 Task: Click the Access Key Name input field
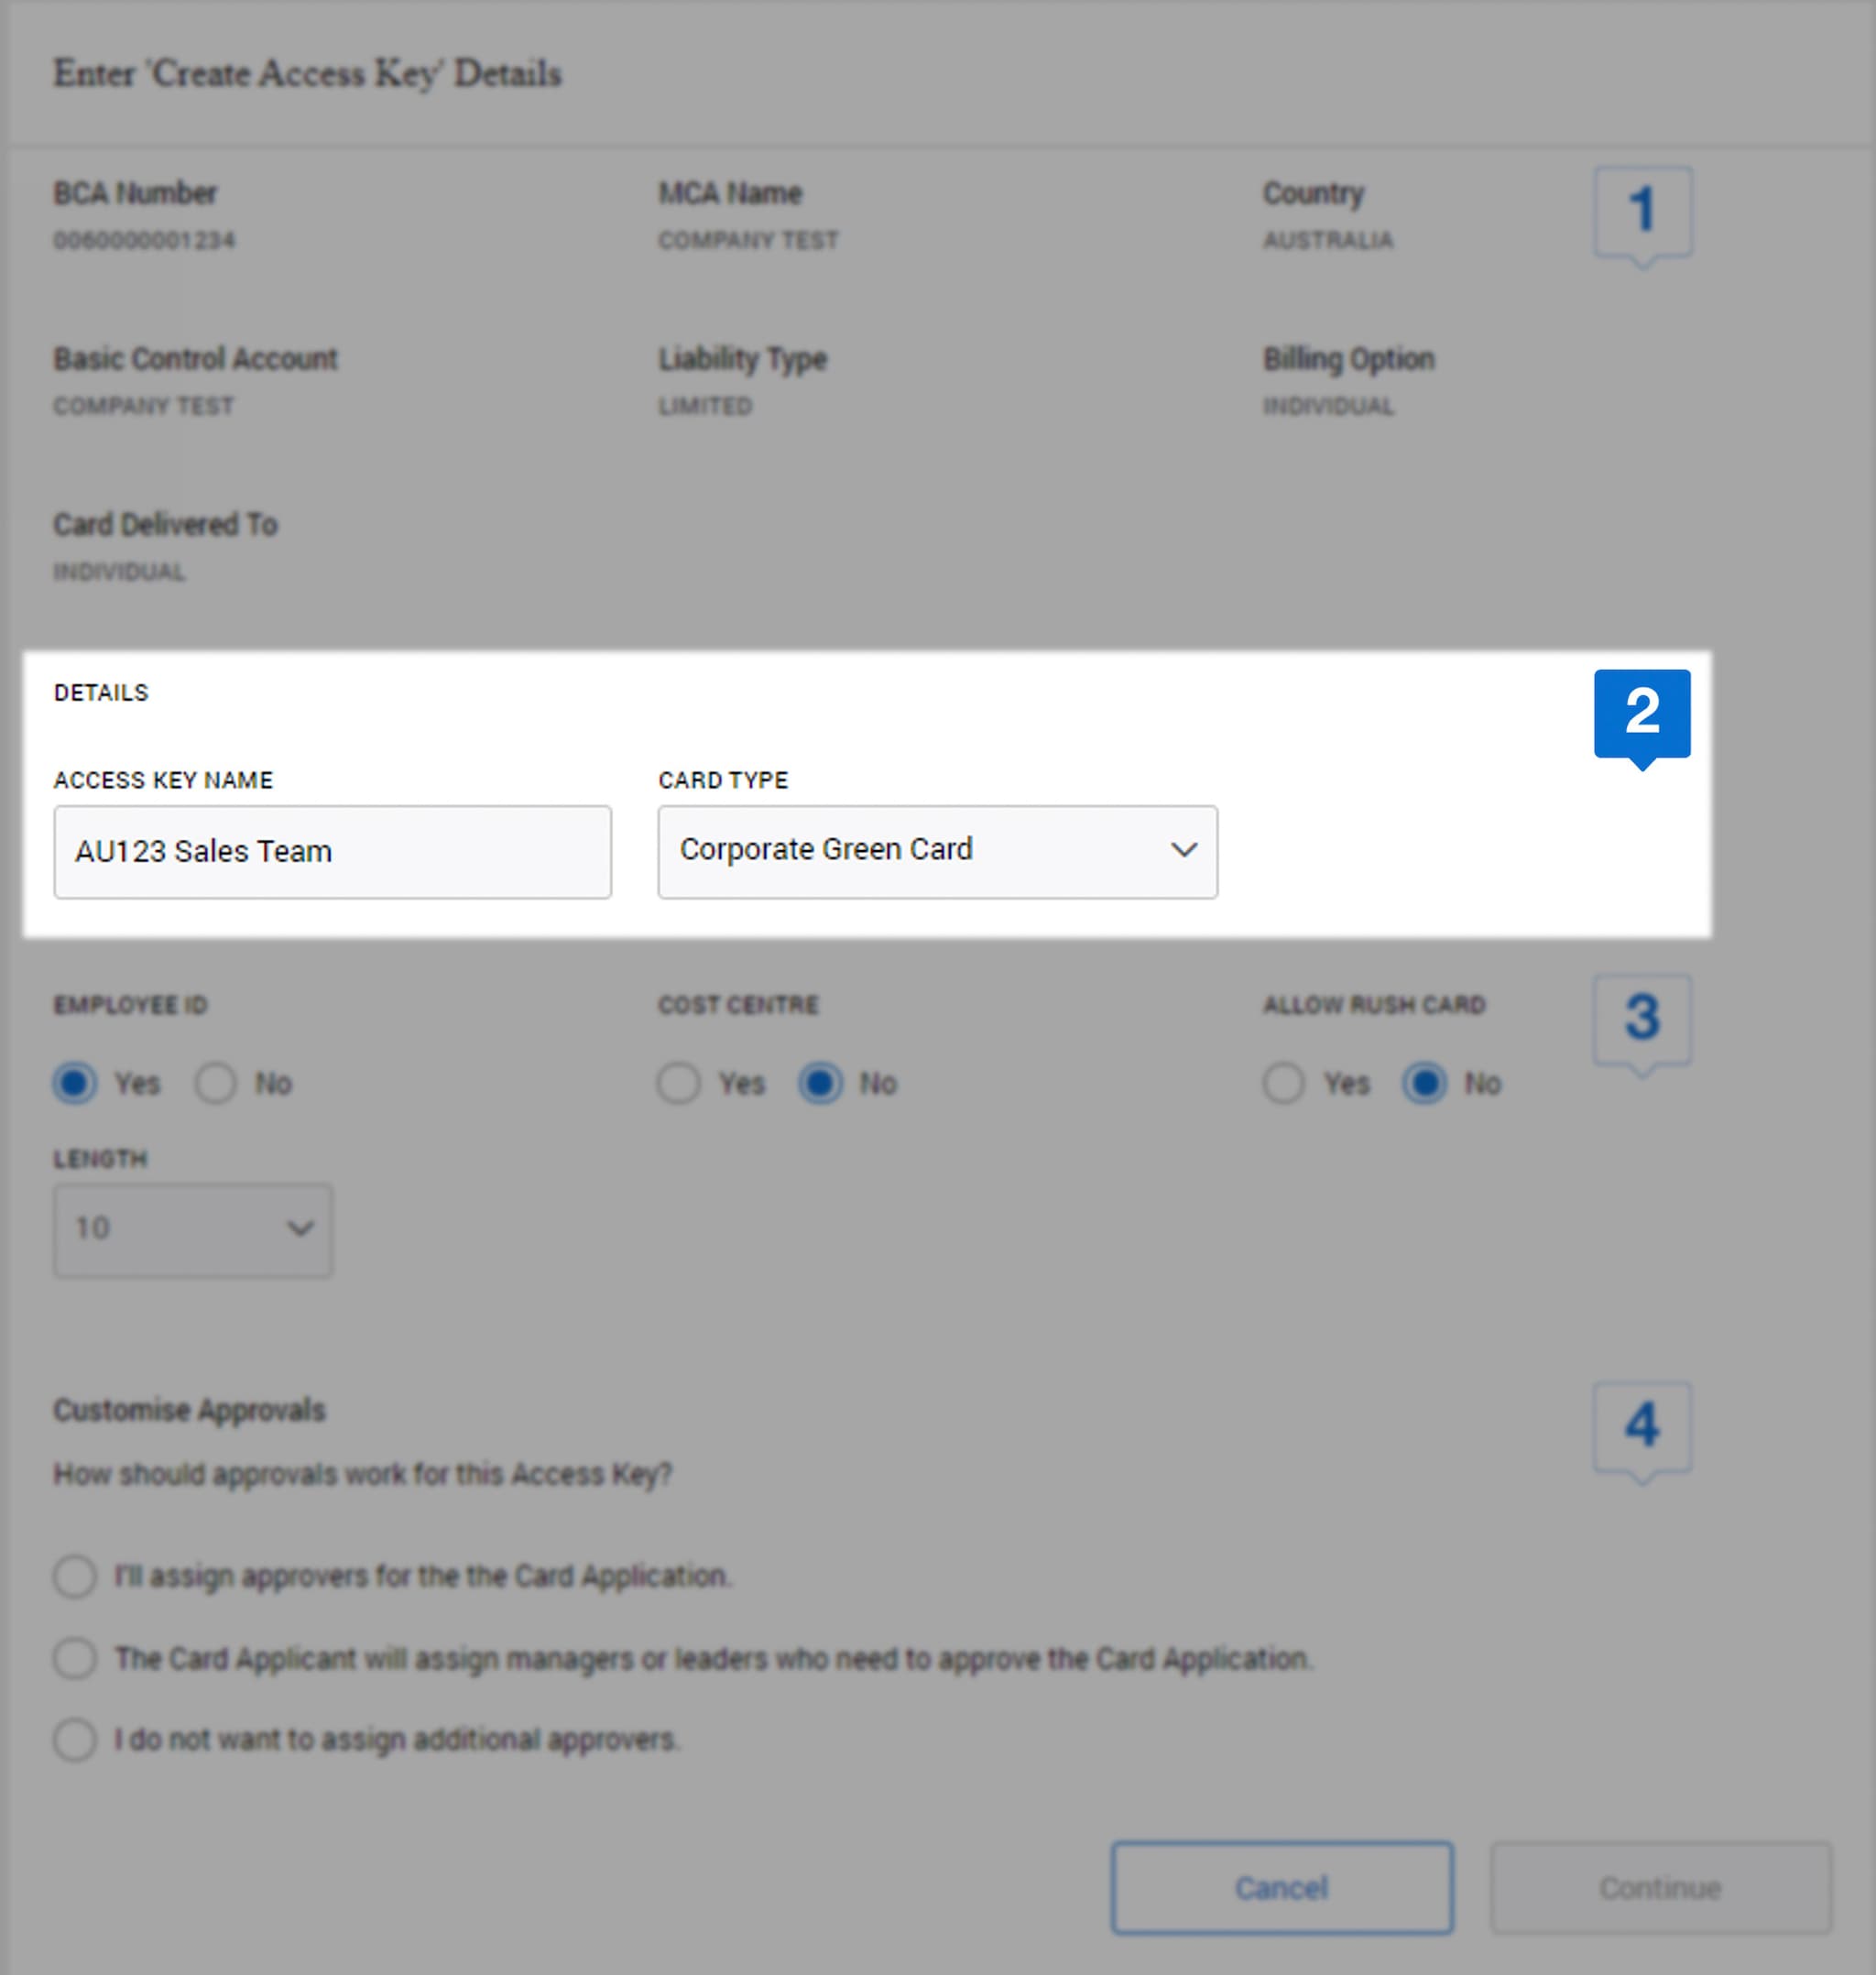pos(332,851)
